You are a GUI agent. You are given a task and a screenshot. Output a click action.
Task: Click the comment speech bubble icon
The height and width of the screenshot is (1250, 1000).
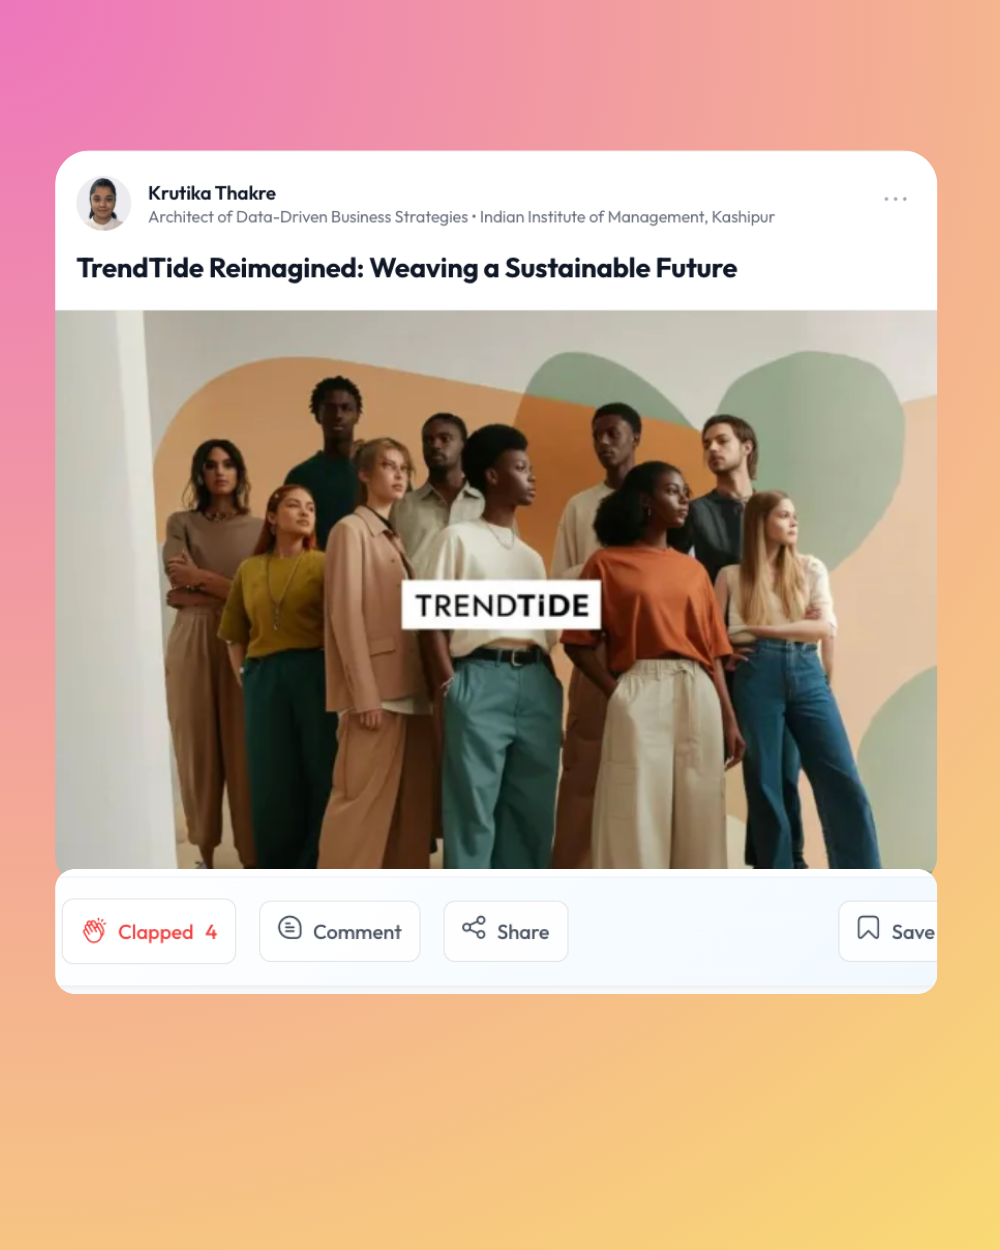(290, 928)
